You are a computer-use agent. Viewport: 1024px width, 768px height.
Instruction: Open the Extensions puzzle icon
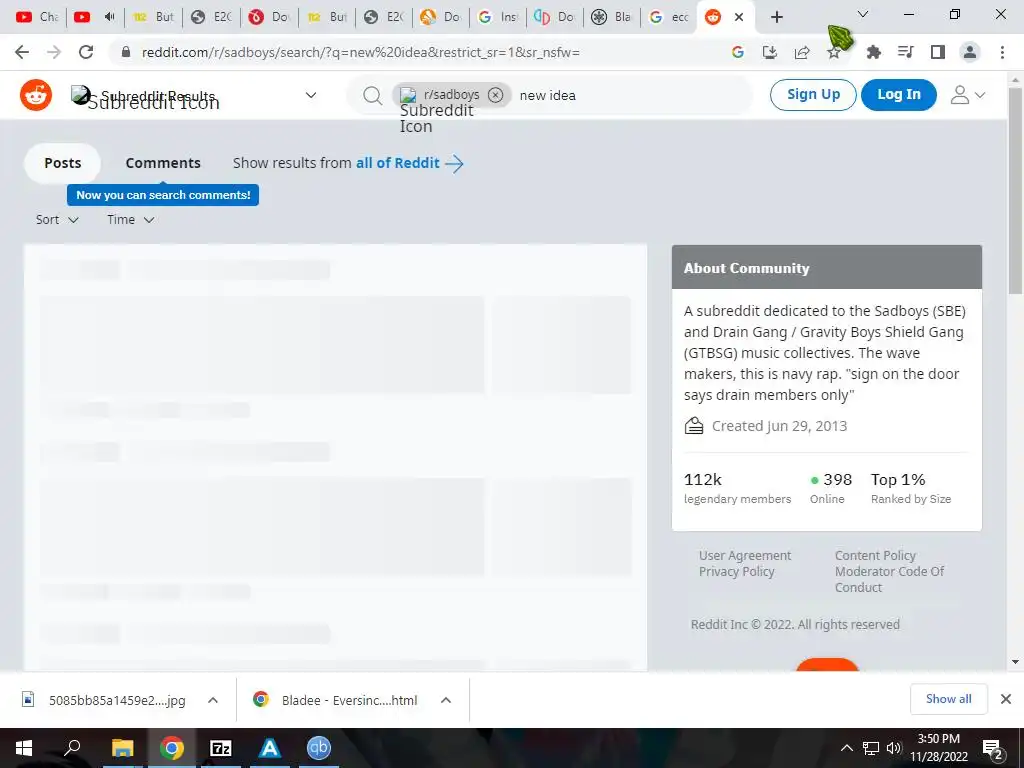coord(874,52)
